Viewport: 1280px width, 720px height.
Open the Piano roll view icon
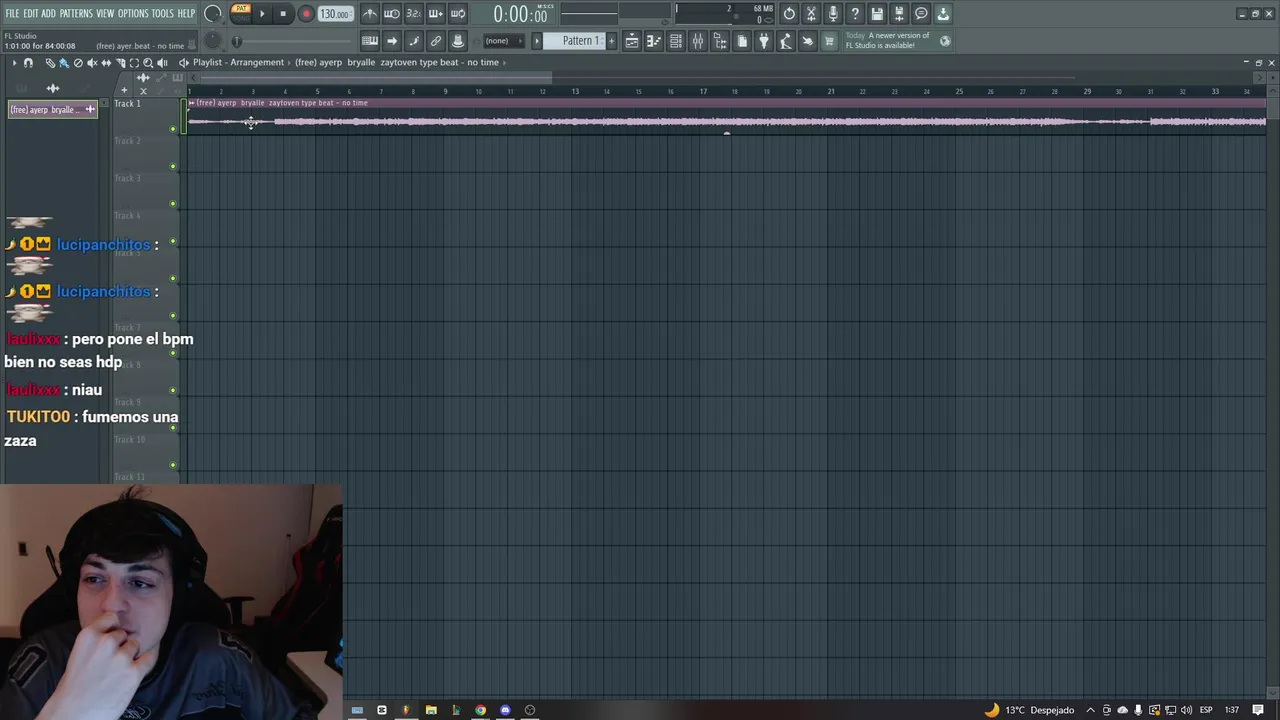click(654, 41)
